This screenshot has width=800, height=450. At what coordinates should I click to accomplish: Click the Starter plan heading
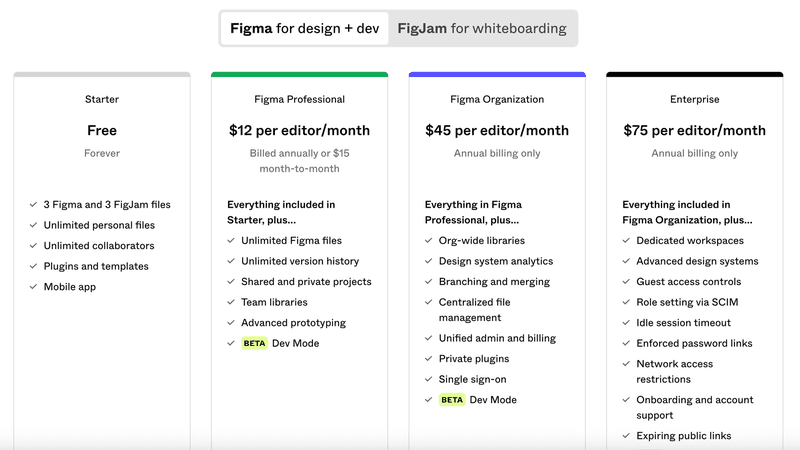[x=102, y=100]
